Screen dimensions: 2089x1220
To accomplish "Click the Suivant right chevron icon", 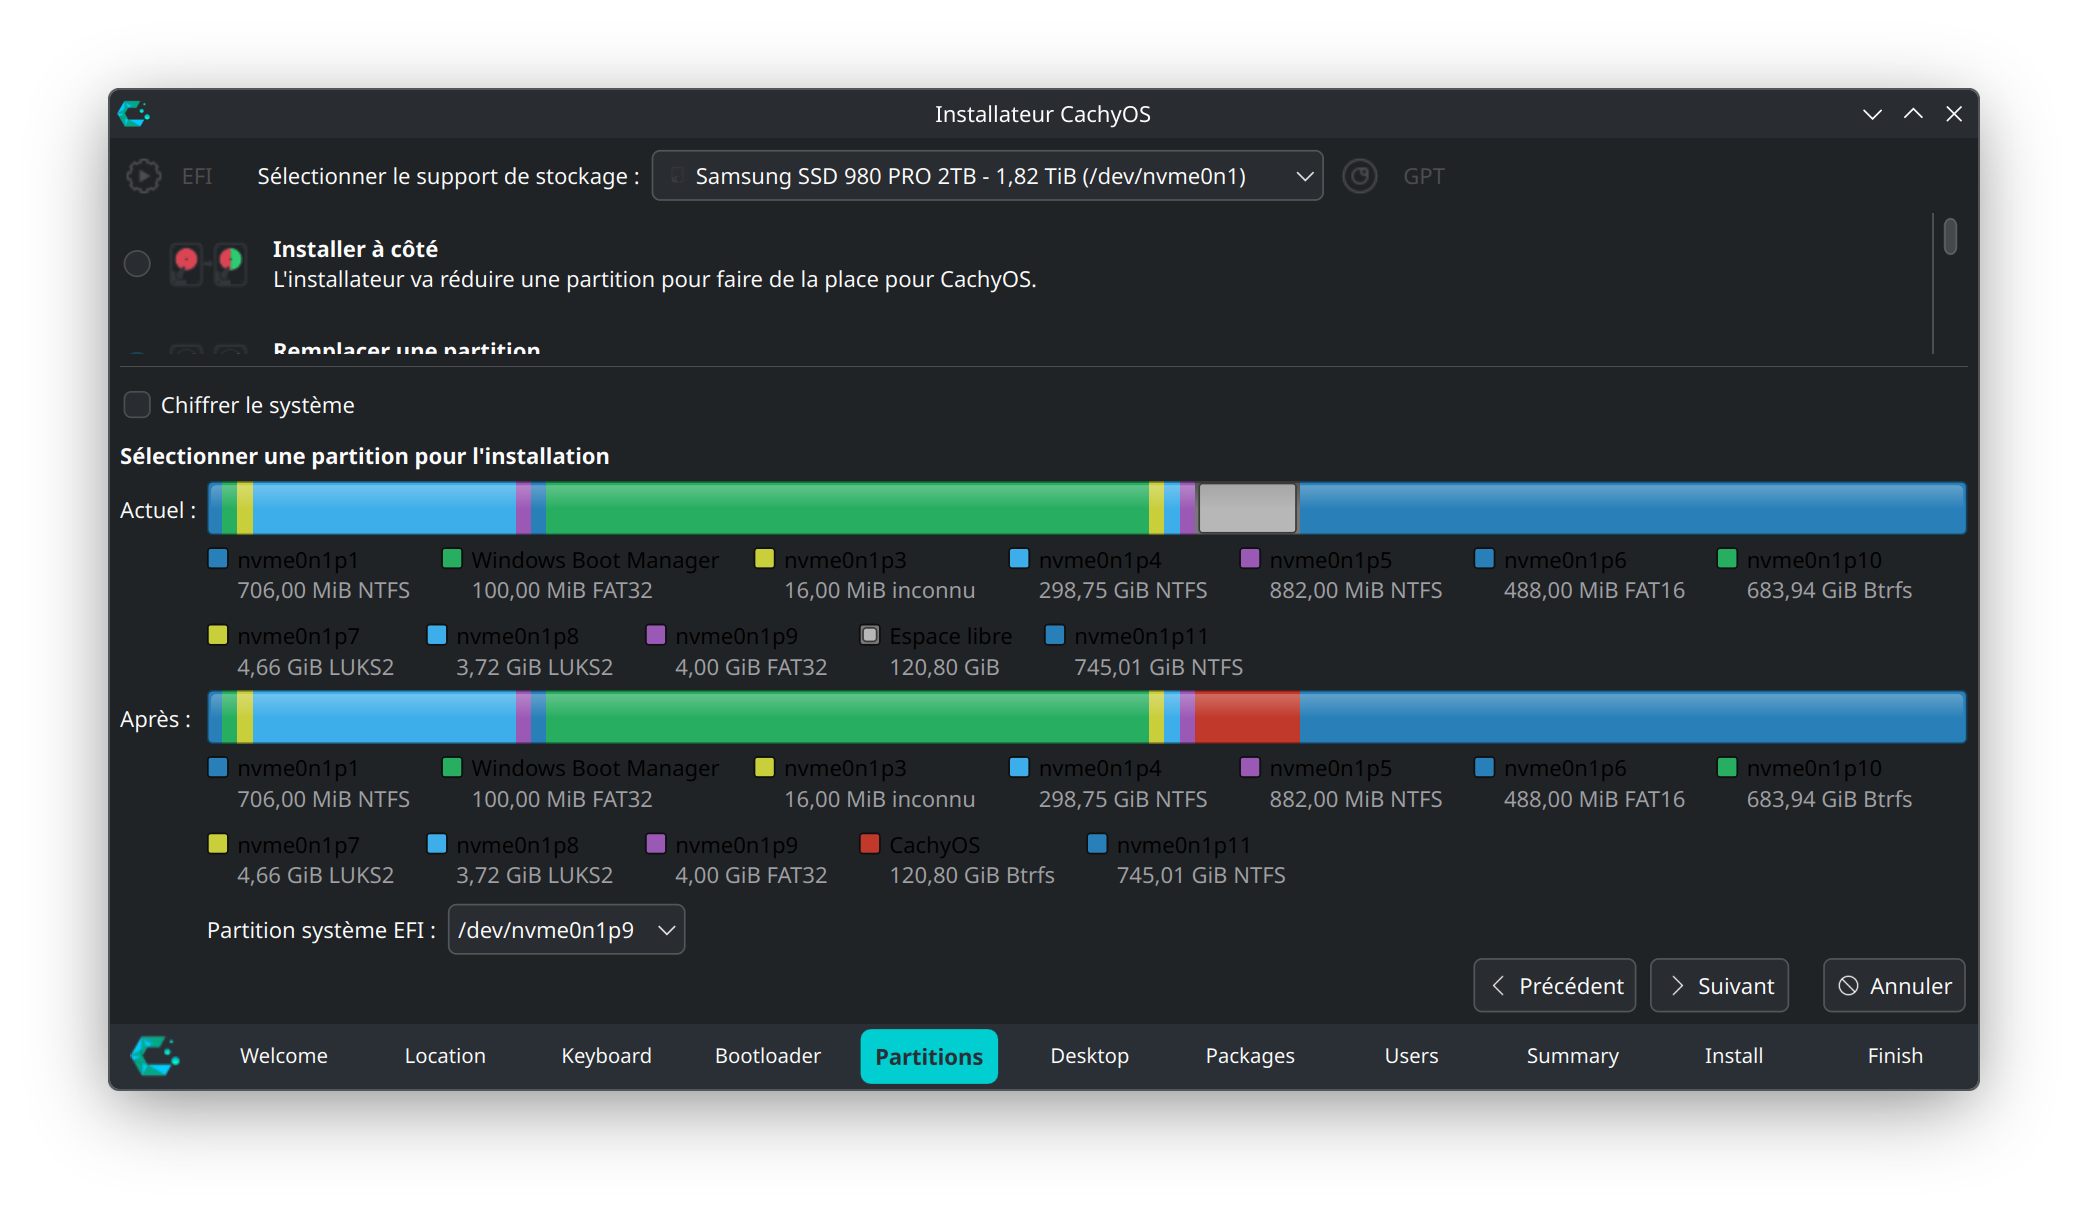I will click(x=1677, y=986).
